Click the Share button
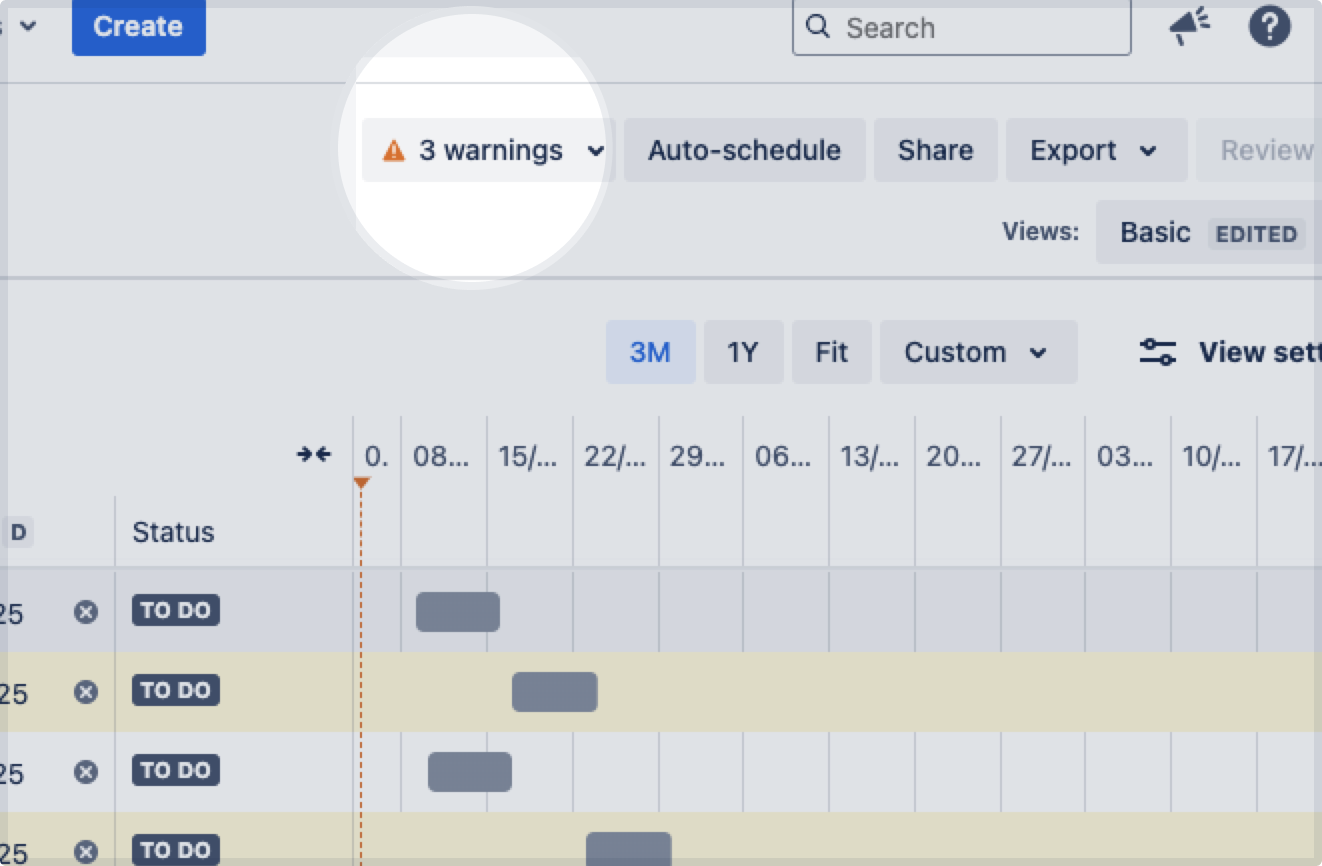The width and height of the screenshot is (1322, 866). pos(935,151)
